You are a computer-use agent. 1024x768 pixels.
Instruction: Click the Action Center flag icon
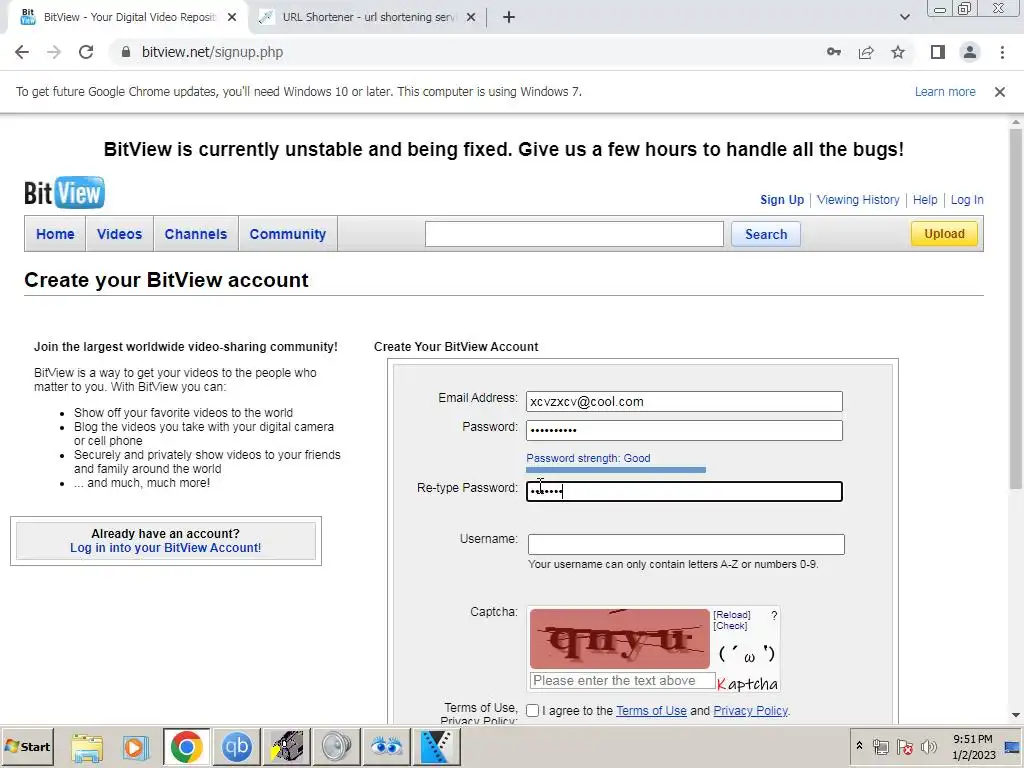pos(904,746)
